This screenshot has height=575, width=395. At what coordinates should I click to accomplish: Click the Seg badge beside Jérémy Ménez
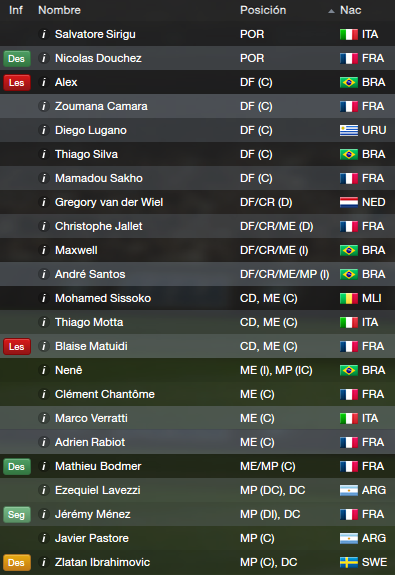pos(17,514)
